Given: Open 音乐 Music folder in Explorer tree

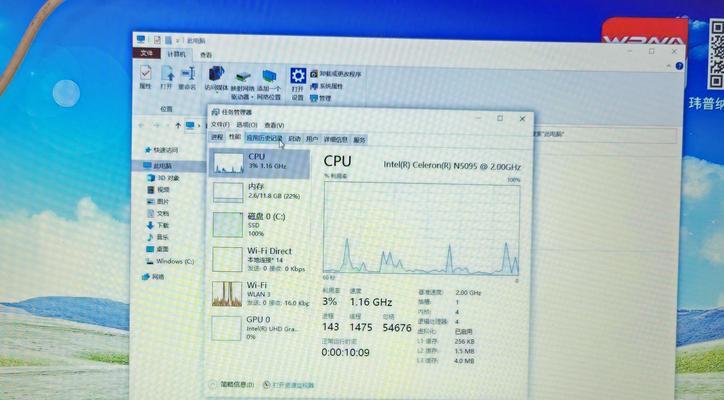Looking at the screenshot, I should pos(158,237).
